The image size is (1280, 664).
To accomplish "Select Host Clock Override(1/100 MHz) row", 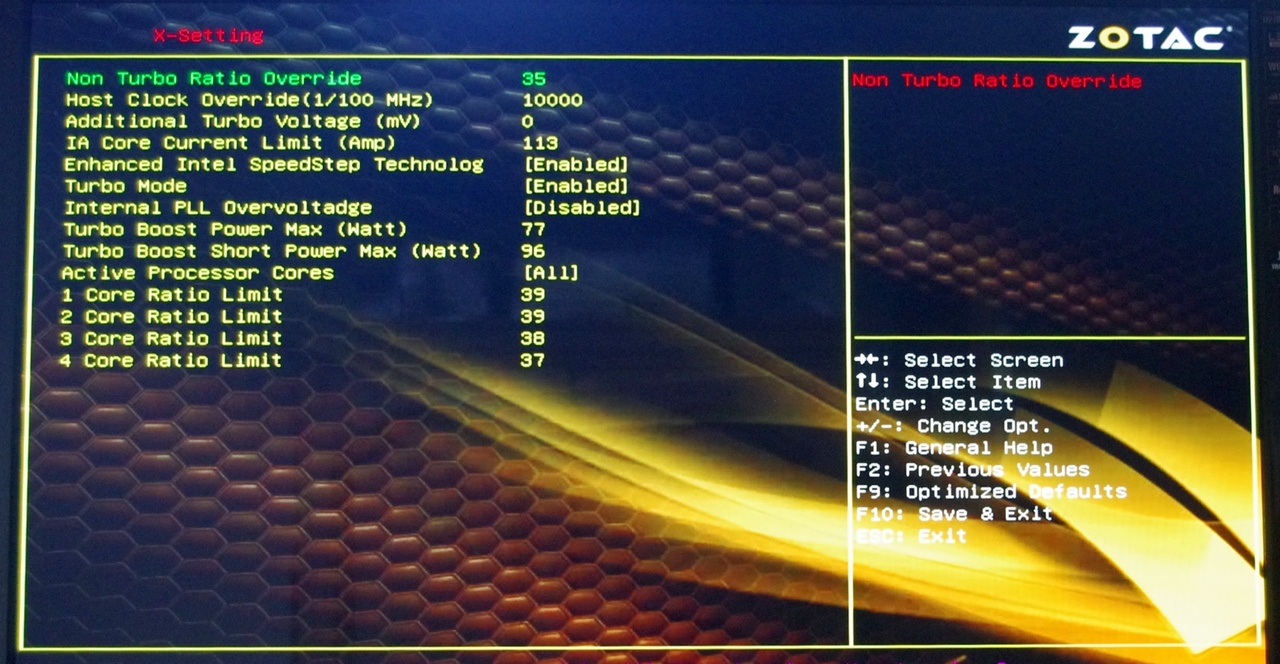I will 324,100.
